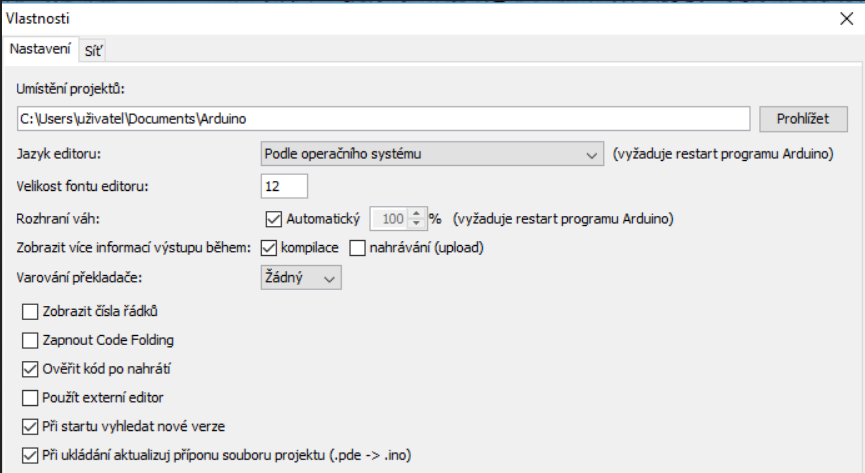Close the Vlastnosti dialog window

tap(844, 17)
